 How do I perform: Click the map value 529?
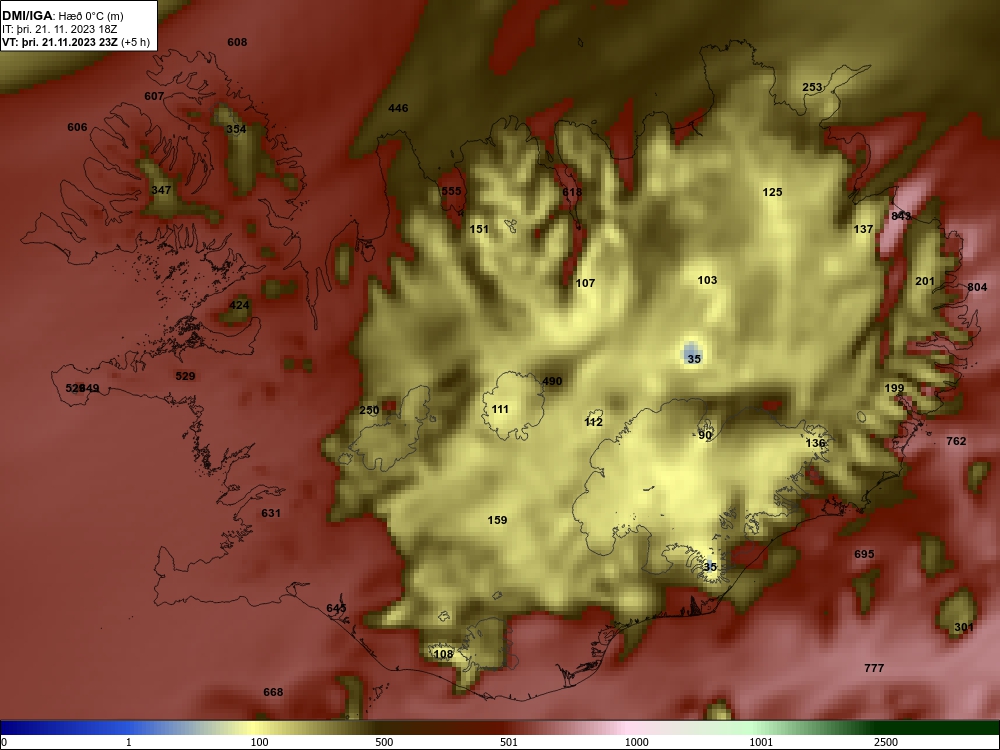click(x=185, y=376)
